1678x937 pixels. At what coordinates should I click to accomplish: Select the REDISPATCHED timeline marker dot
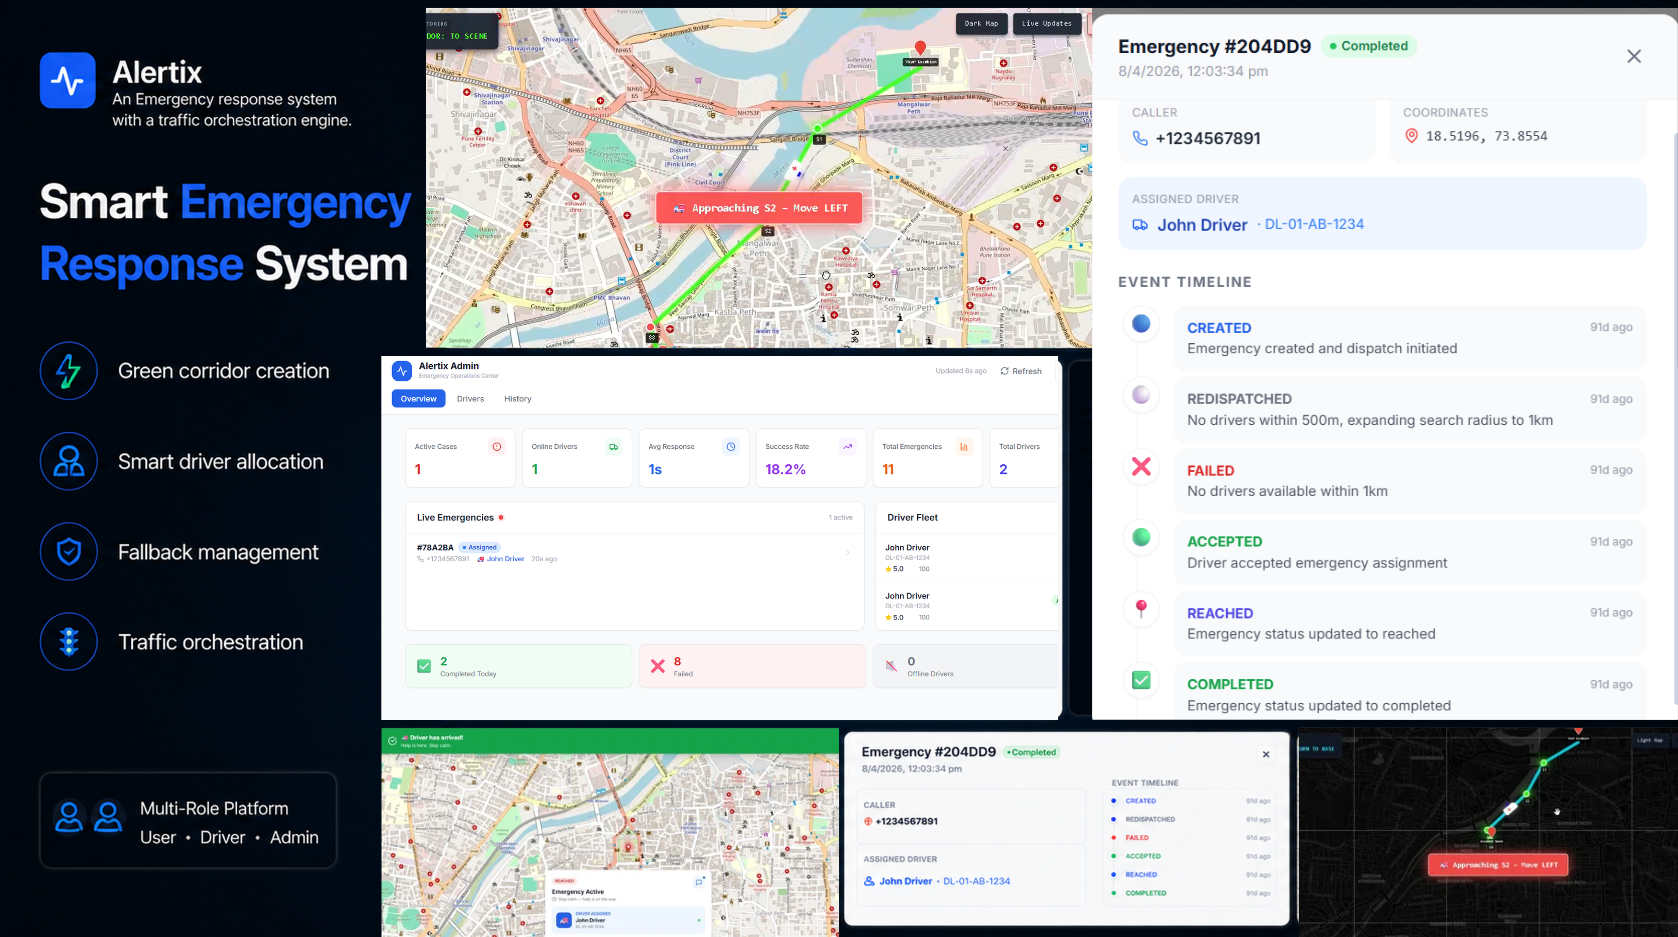pos(1141,395)
